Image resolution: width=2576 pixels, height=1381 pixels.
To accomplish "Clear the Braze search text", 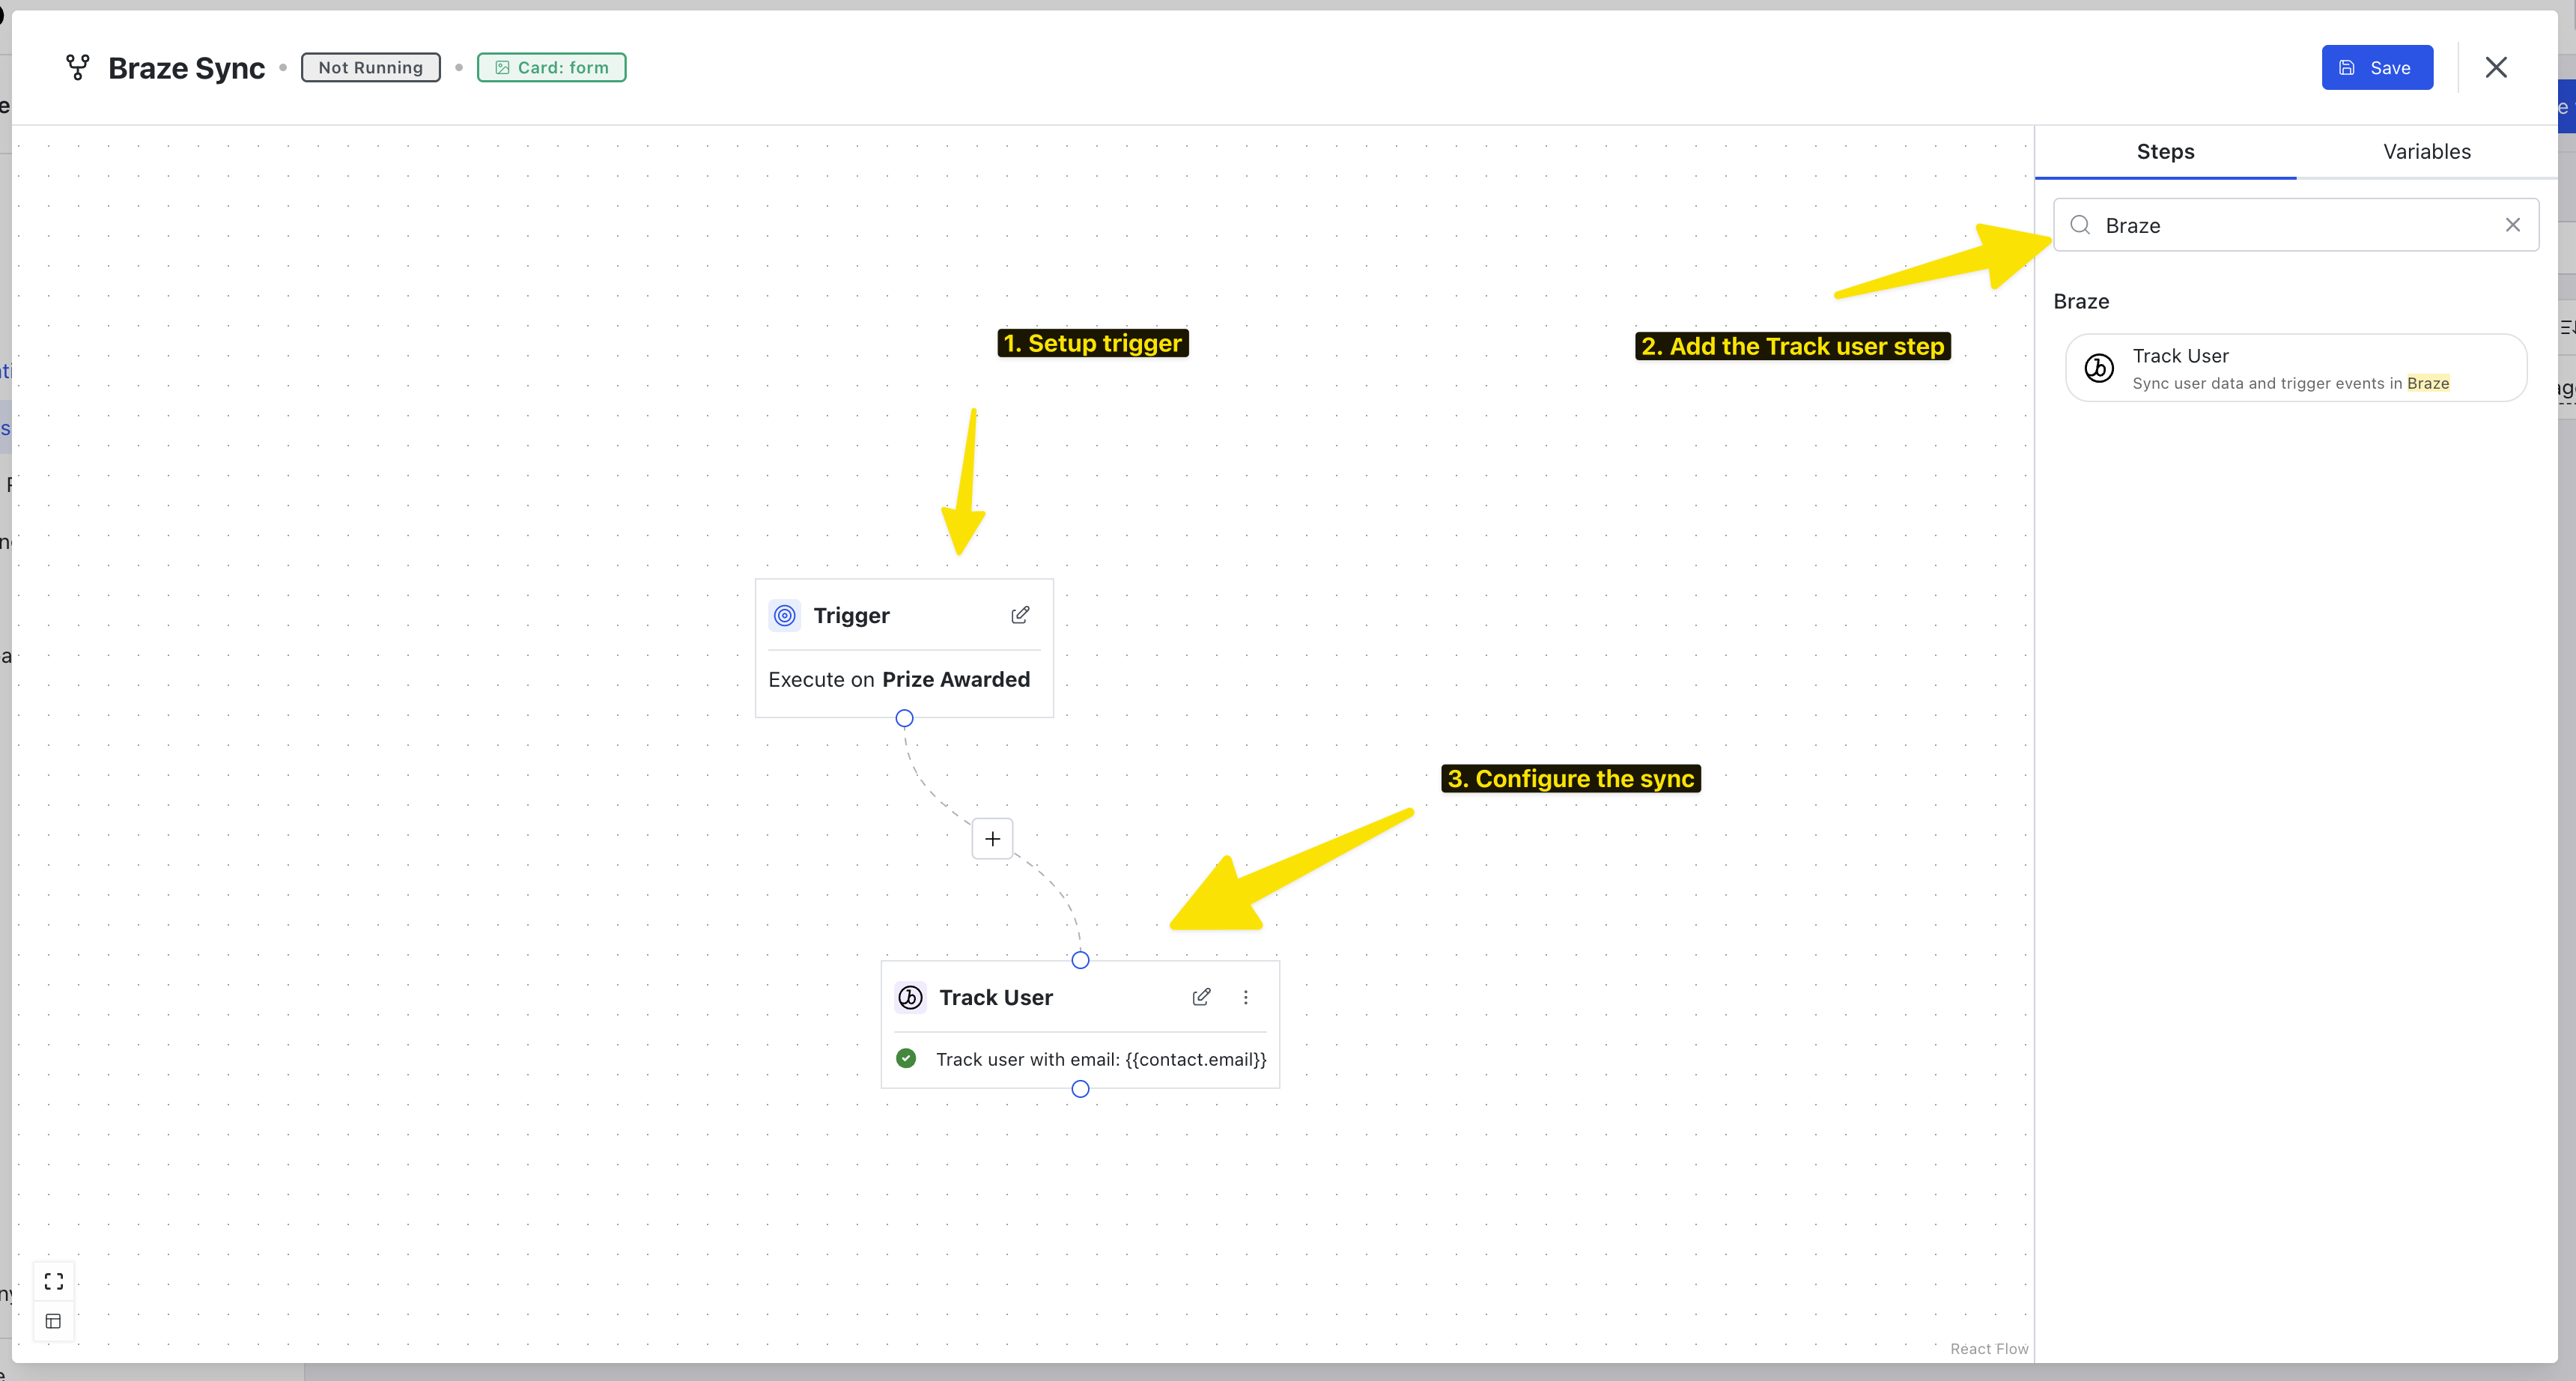I will click(2512, 225).
